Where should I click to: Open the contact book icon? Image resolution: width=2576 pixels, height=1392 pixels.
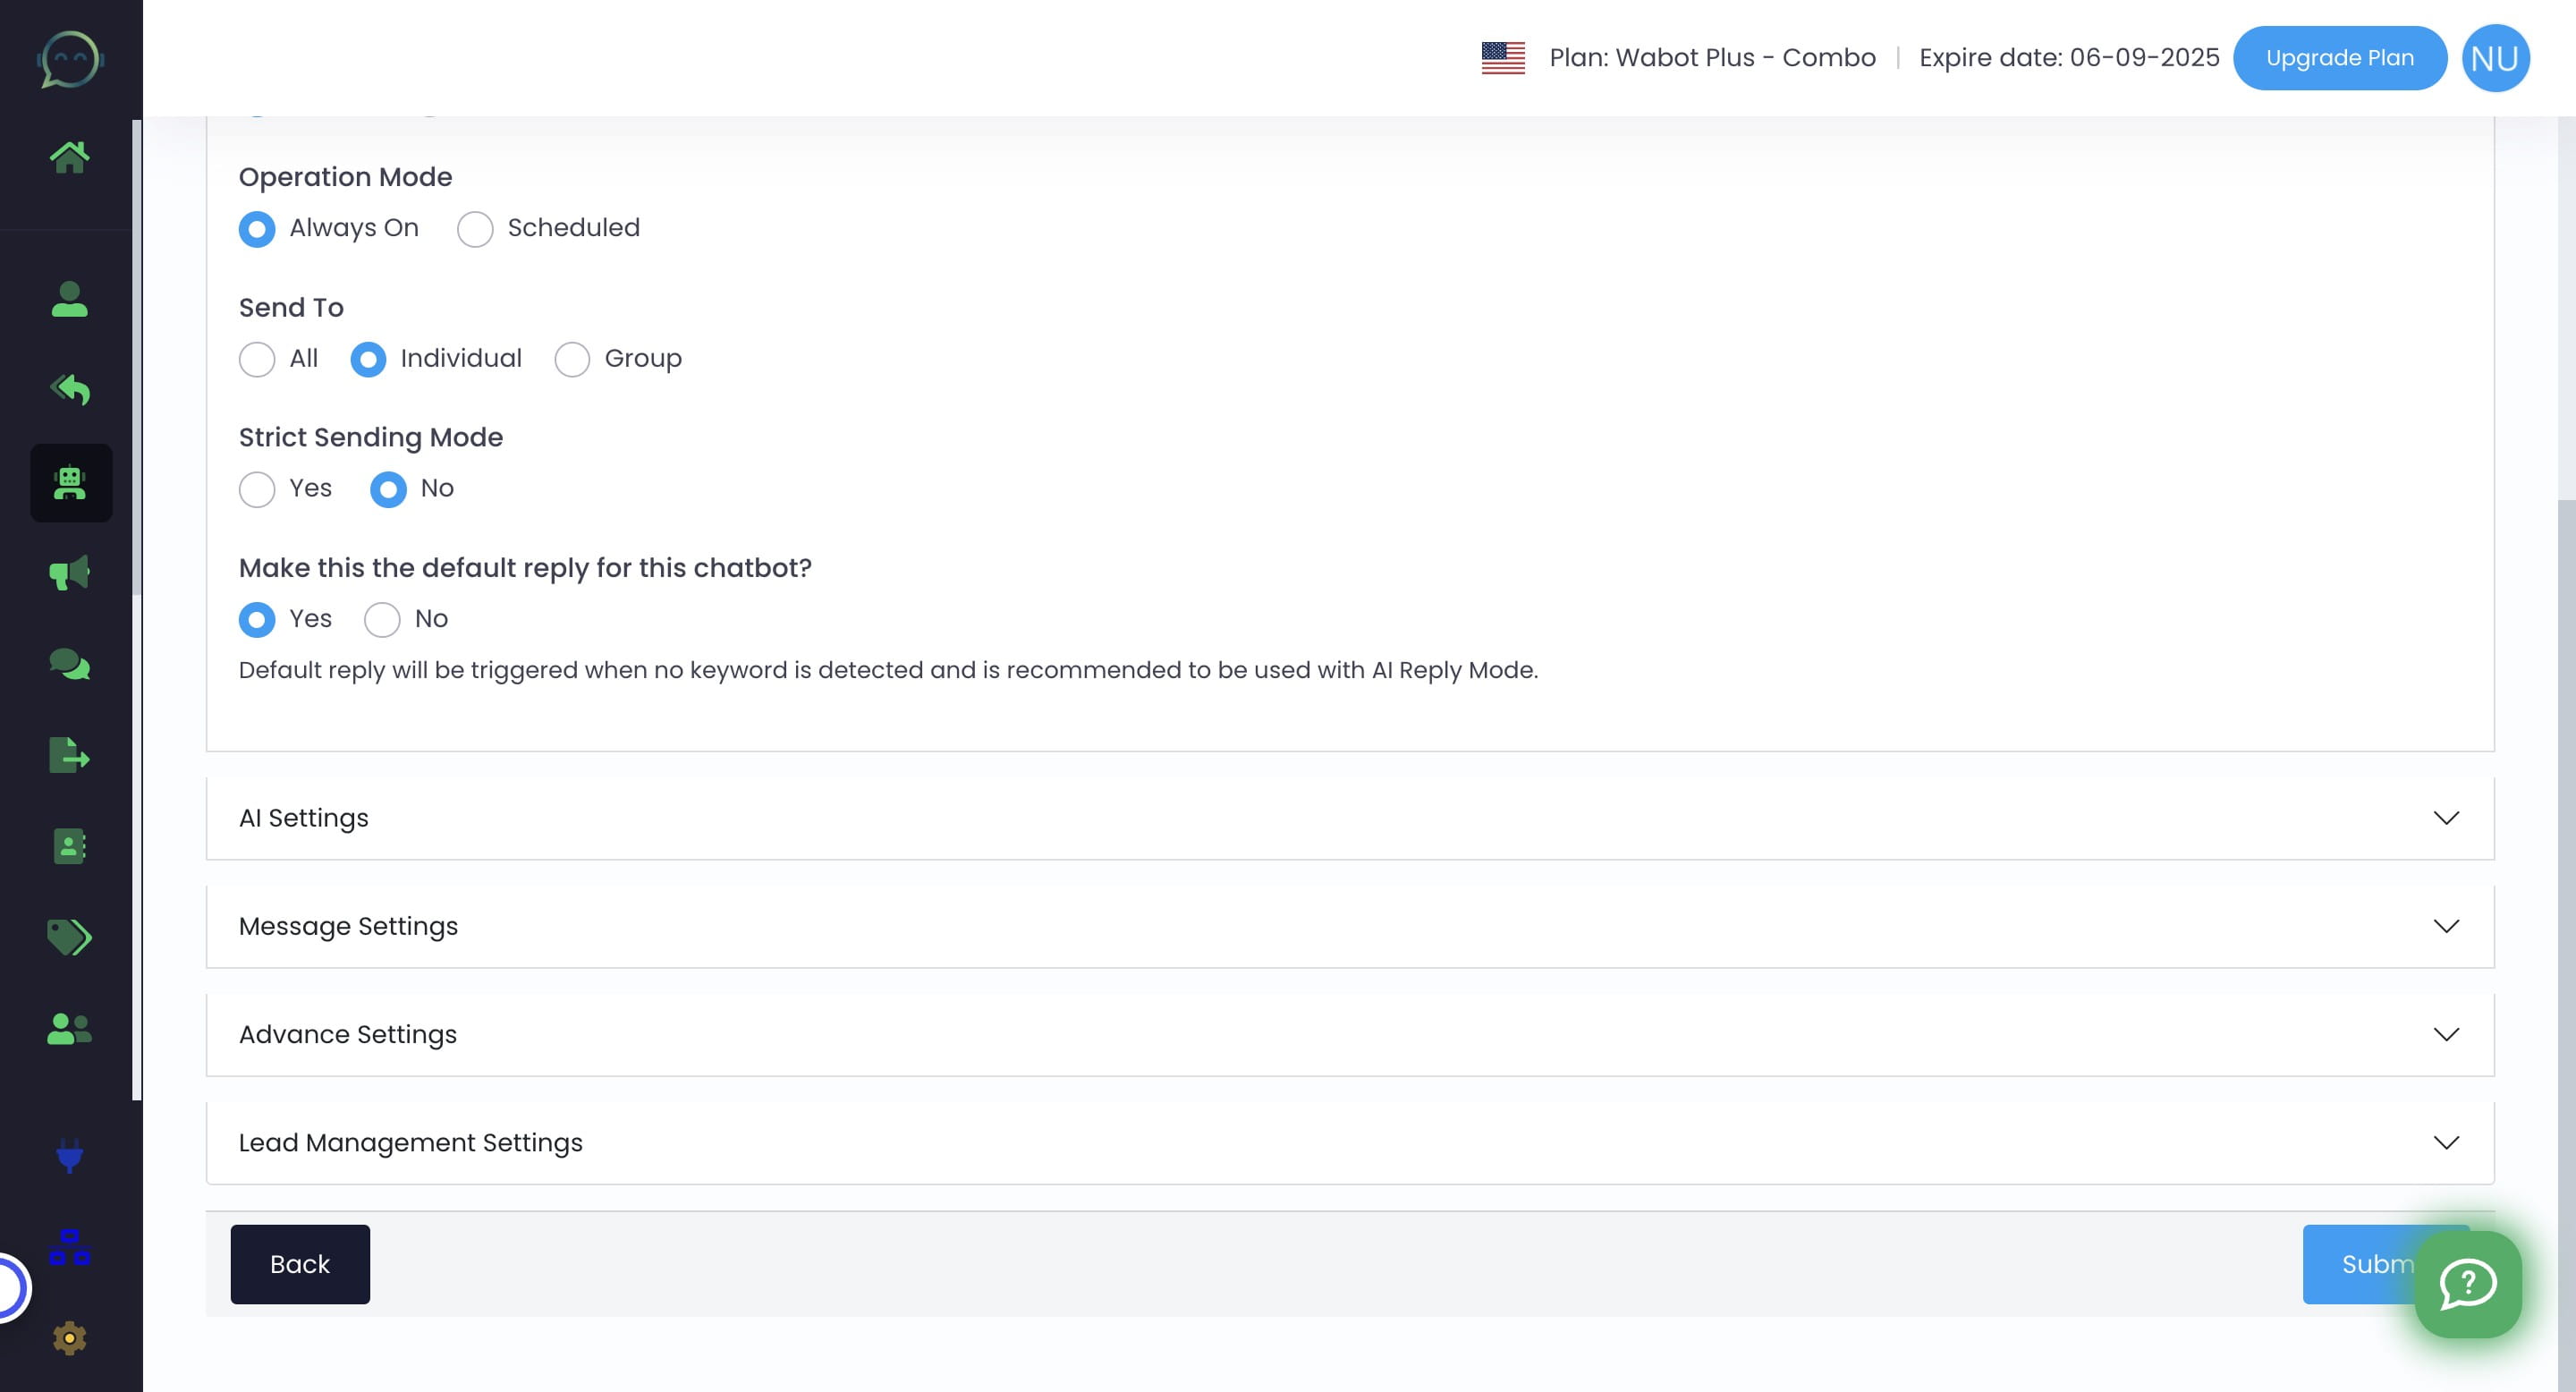[70, 846]
